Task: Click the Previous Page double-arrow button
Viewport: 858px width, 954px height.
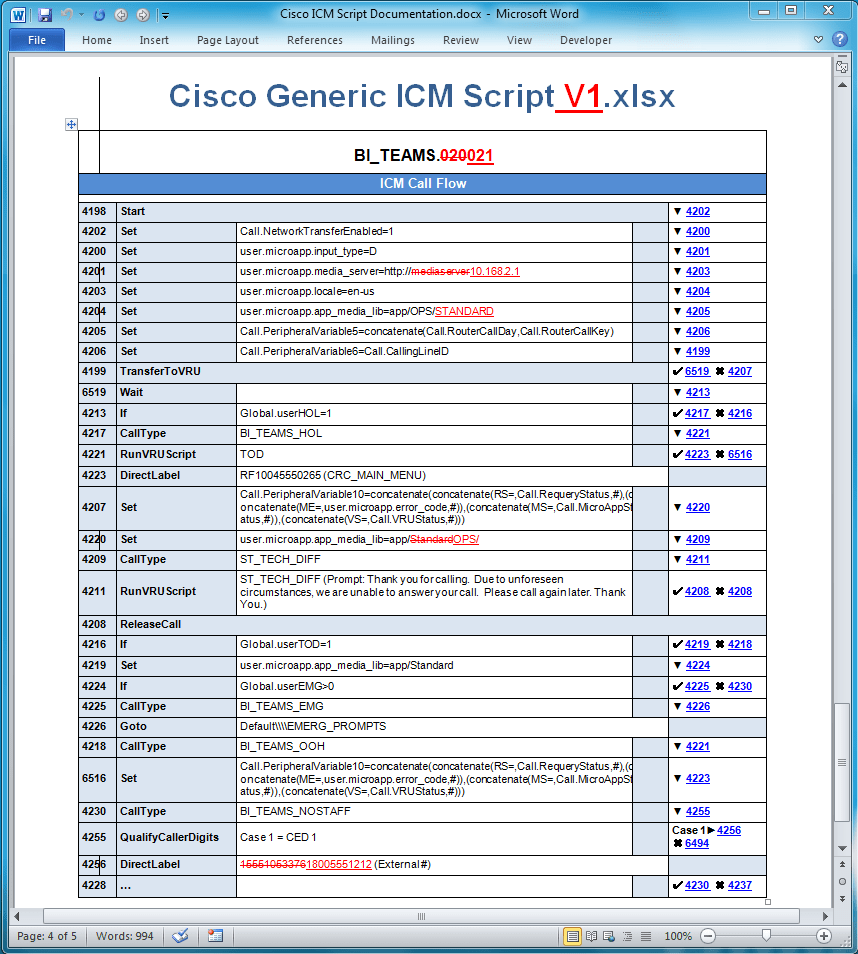Action: click(x=842, y=864)
